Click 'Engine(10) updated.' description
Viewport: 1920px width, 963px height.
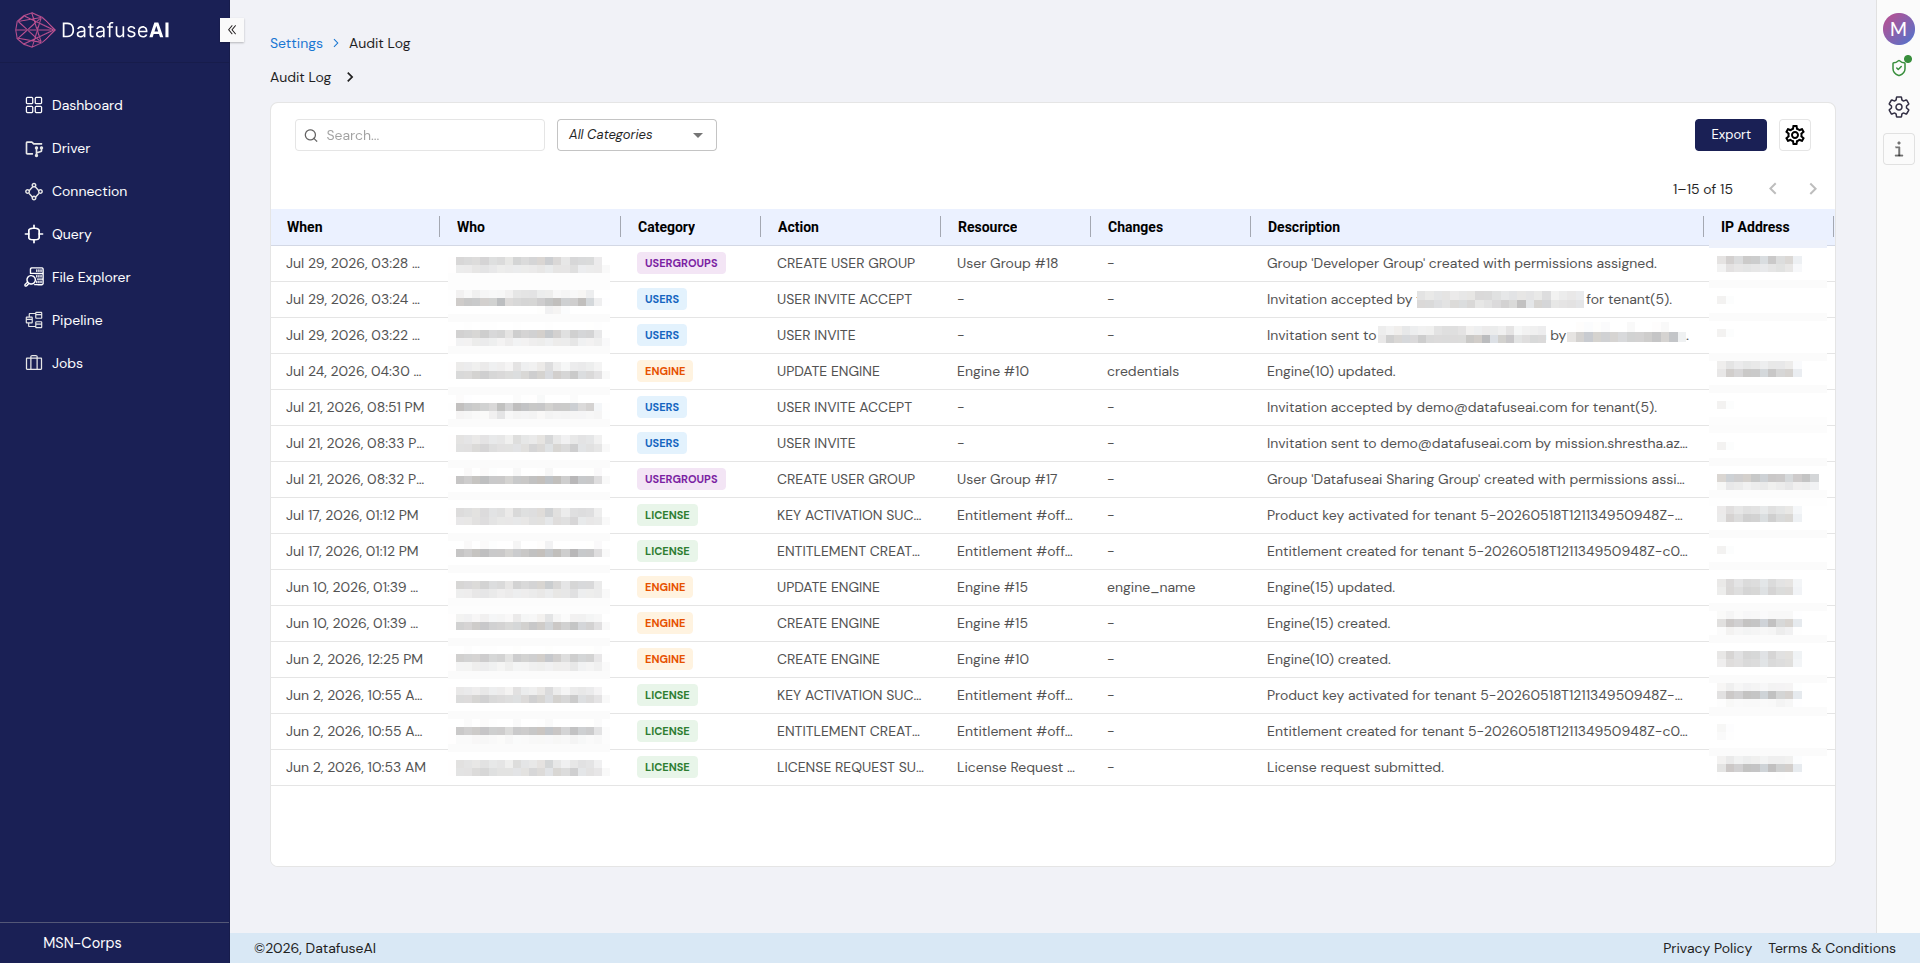tap(1331, 371)
